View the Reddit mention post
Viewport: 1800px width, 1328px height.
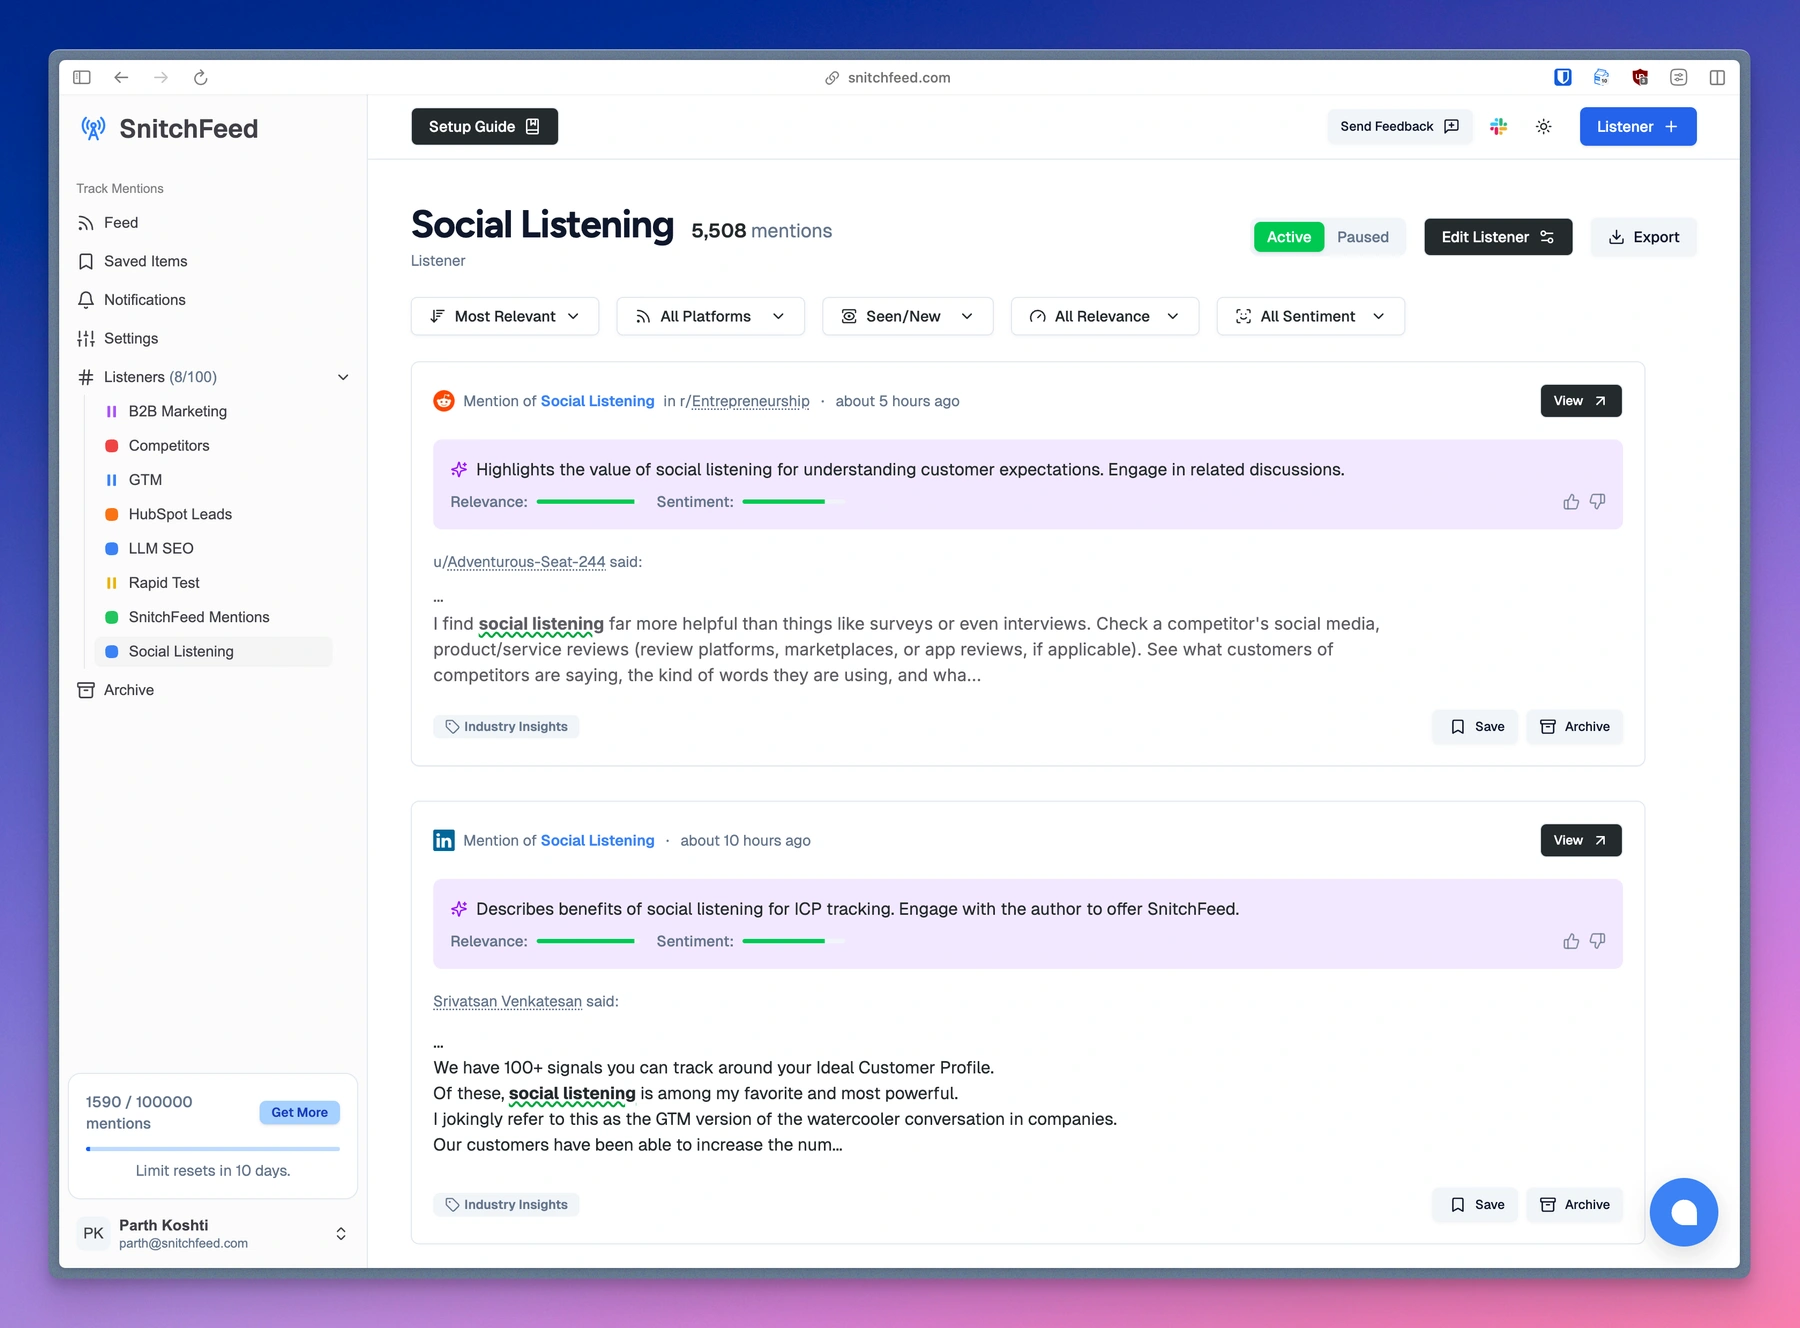point(1580,401)
